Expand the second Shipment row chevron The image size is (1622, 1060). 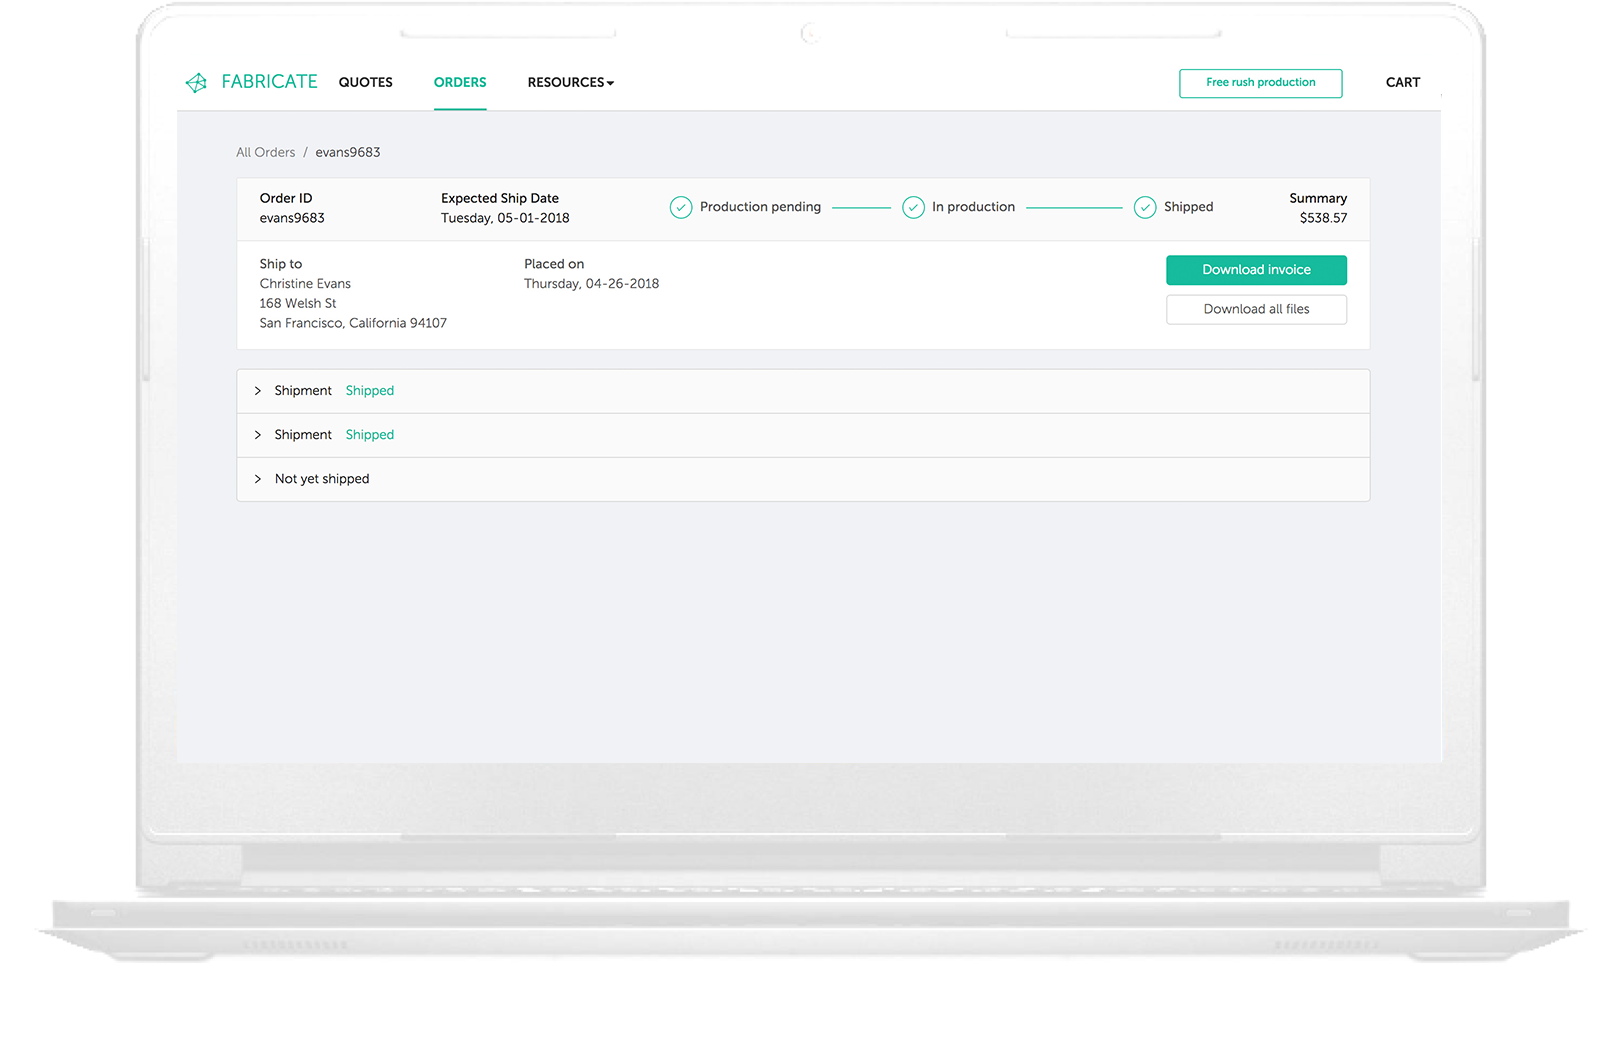pos(257,435)
